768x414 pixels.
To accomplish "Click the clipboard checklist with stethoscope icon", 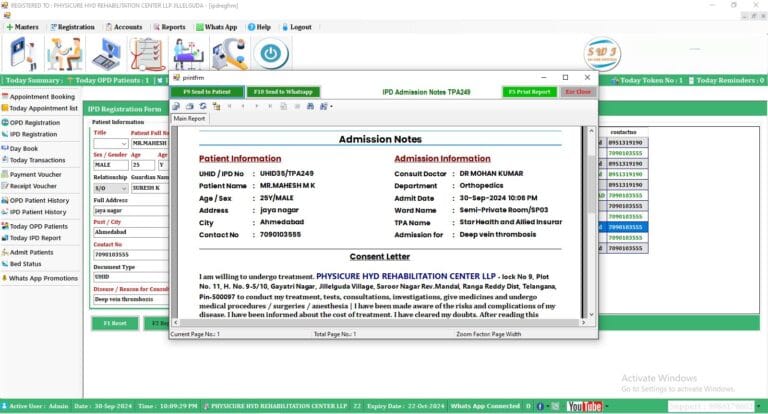I will [147, 54].
